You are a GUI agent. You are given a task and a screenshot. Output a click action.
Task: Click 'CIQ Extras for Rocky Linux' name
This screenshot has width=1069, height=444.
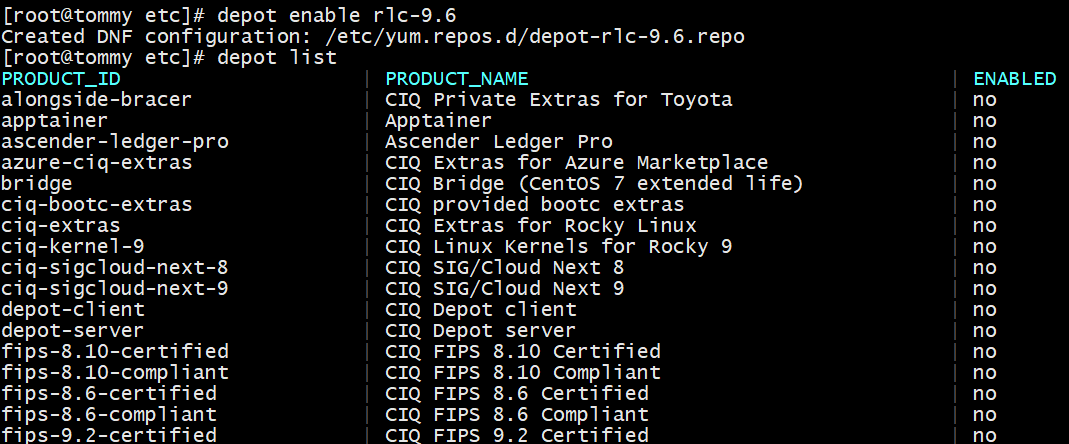point(541,225)
